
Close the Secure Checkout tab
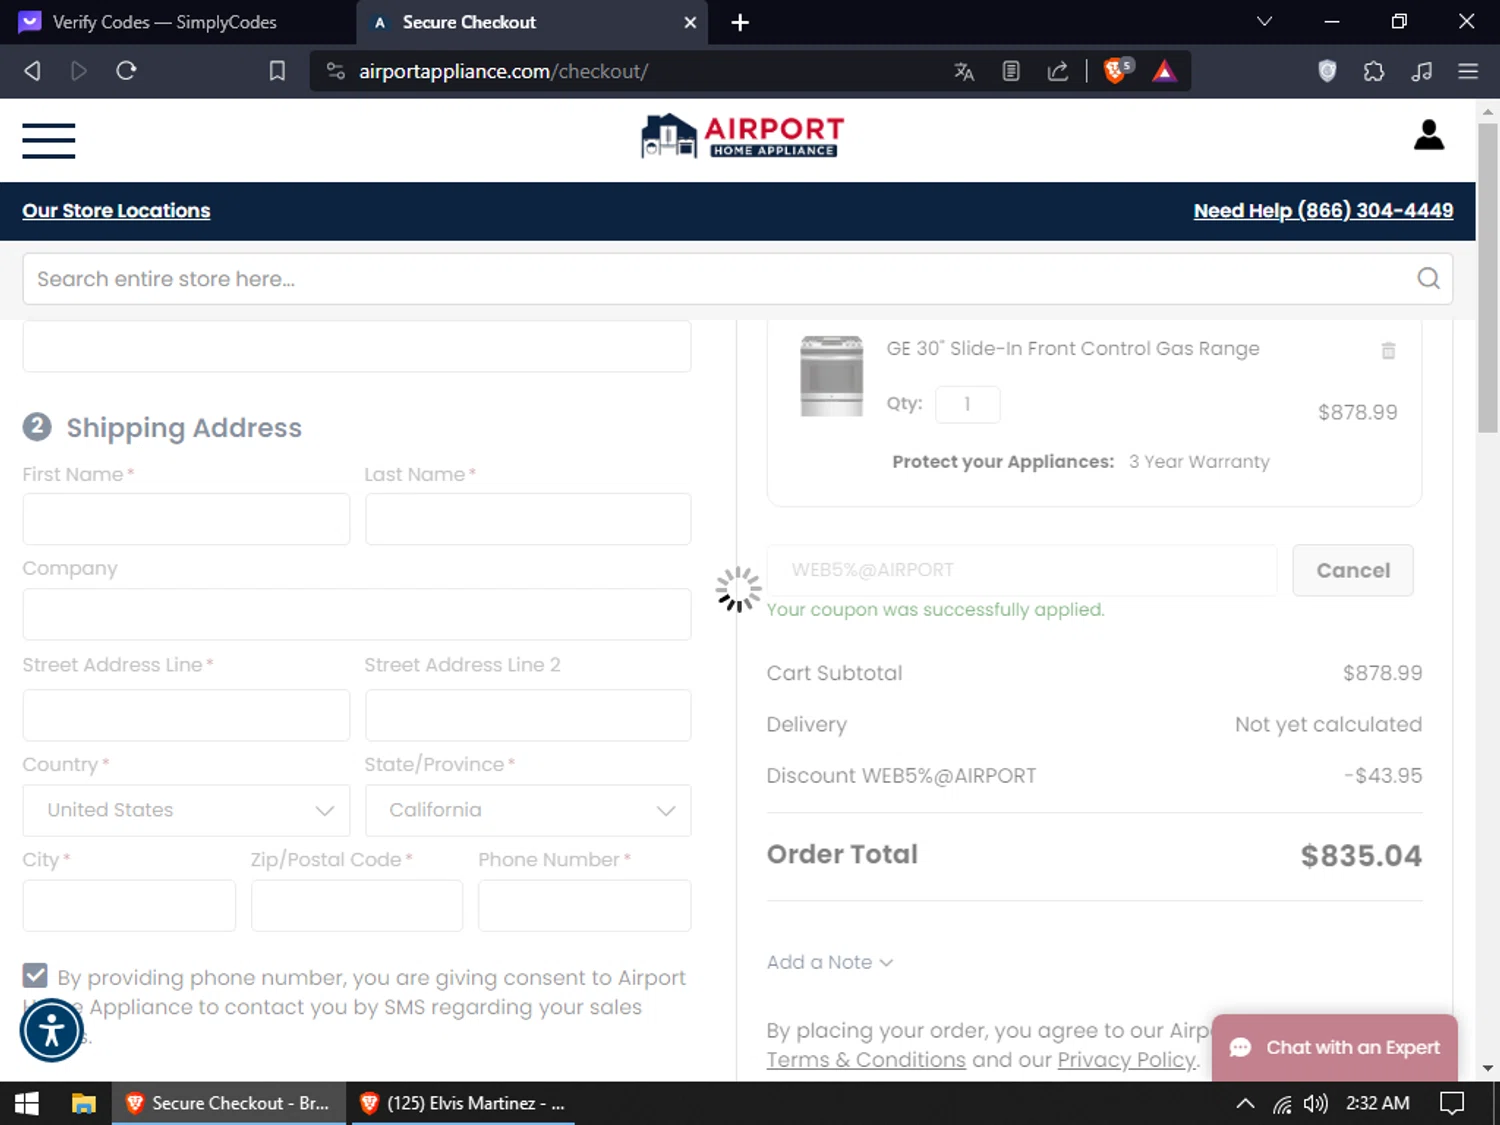click(x=690, y=22)
